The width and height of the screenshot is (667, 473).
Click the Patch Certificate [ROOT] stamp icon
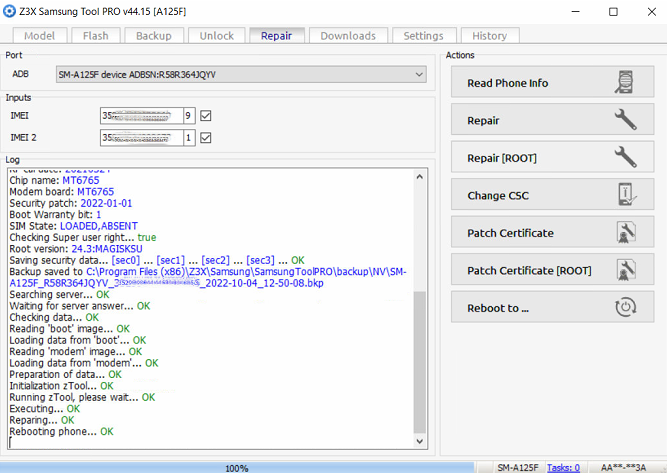click(x=625, y=270)
